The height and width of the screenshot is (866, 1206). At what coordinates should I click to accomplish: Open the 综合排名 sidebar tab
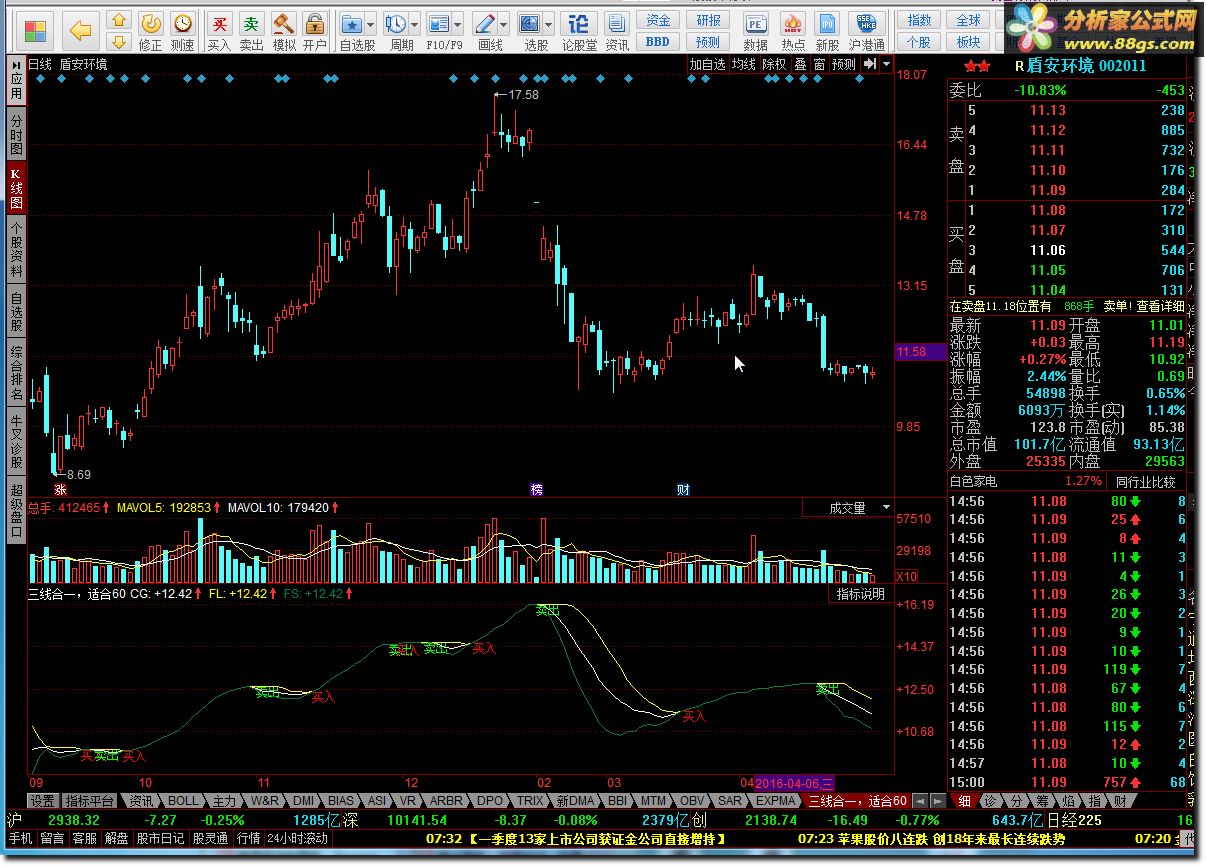tap(16, 373)
